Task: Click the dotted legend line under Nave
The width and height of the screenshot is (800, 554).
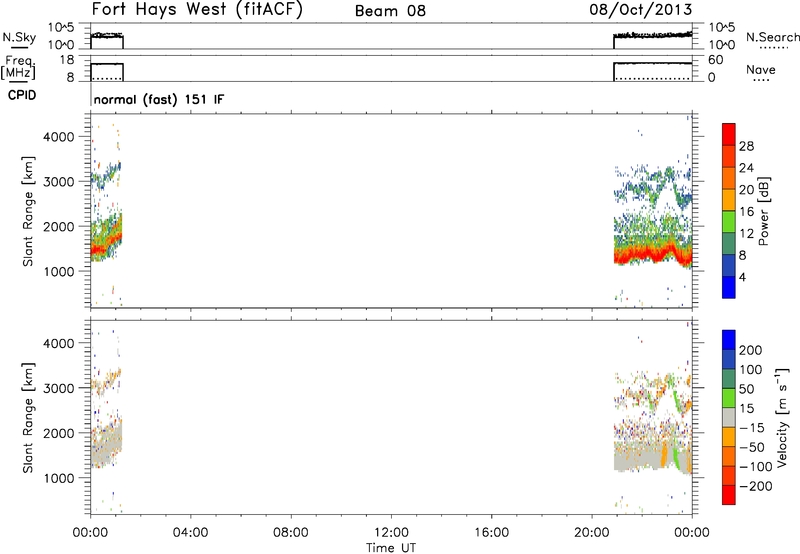Action: pos(761,80)
